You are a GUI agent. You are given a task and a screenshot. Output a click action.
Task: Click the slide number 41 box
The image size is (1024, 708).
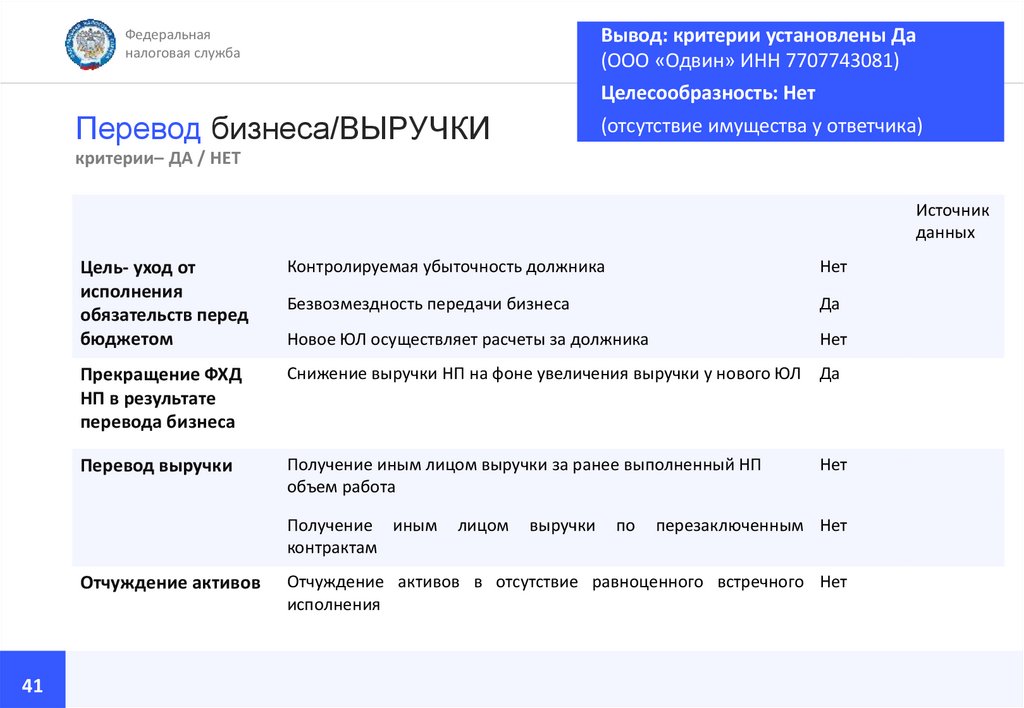coord(33,679)
